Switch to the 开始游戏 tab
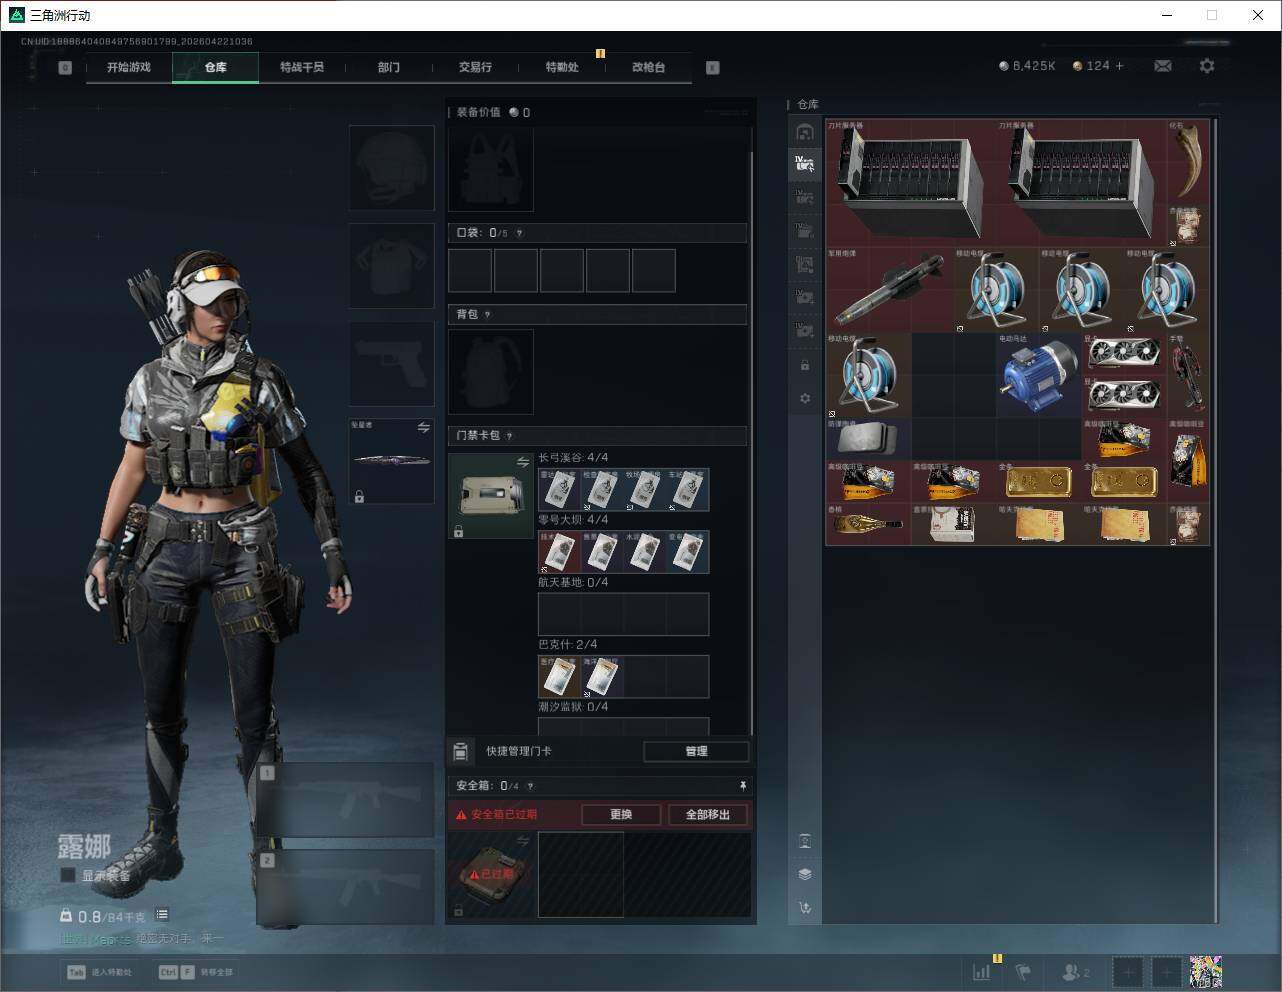This screenshot has width=1282, height=992. pyautogui.click(x=129, y=67)
